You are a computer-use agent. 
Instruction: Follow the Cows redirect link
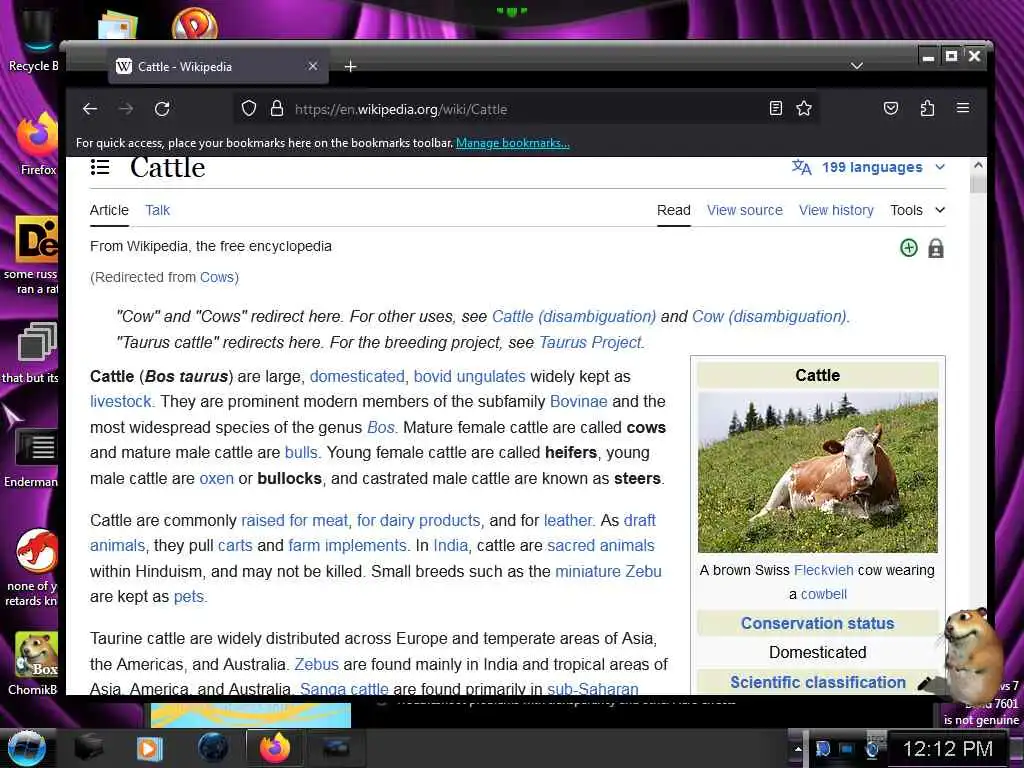click(x=217, y=277)
